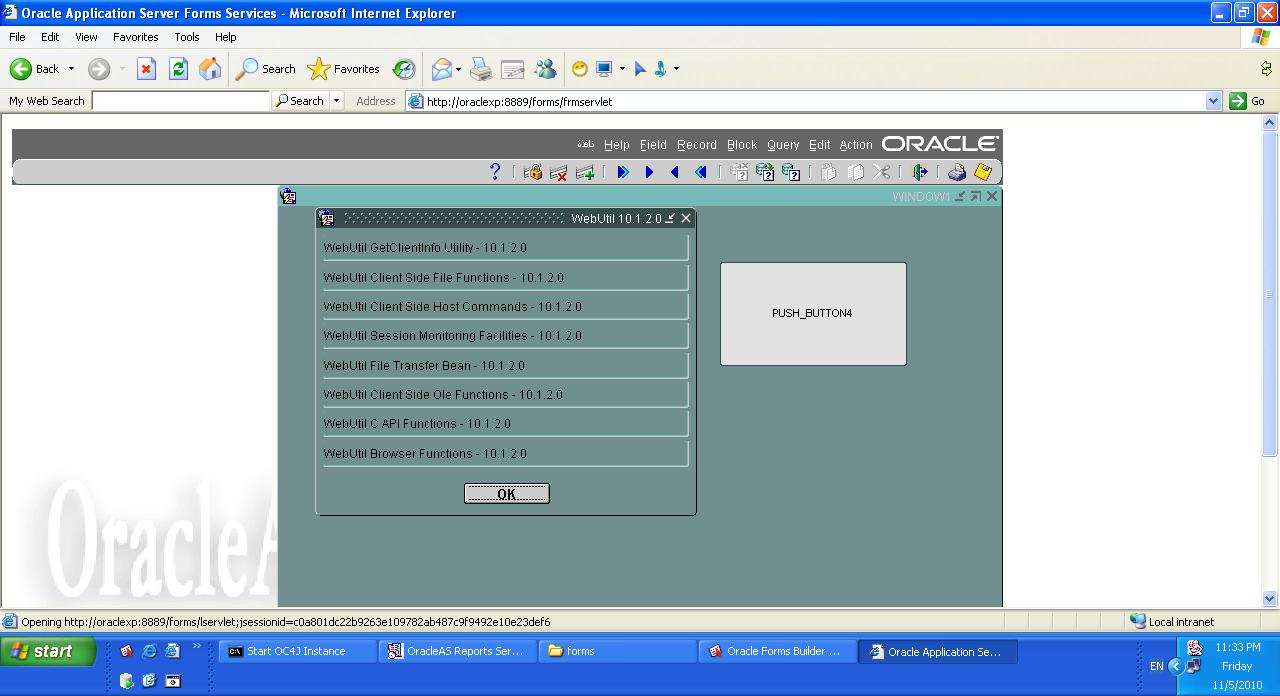This screenshot has height=696, width=1280.
Task: Click the IE Refresh page icon
Action: pyautogui.click(x=178, y=69)
